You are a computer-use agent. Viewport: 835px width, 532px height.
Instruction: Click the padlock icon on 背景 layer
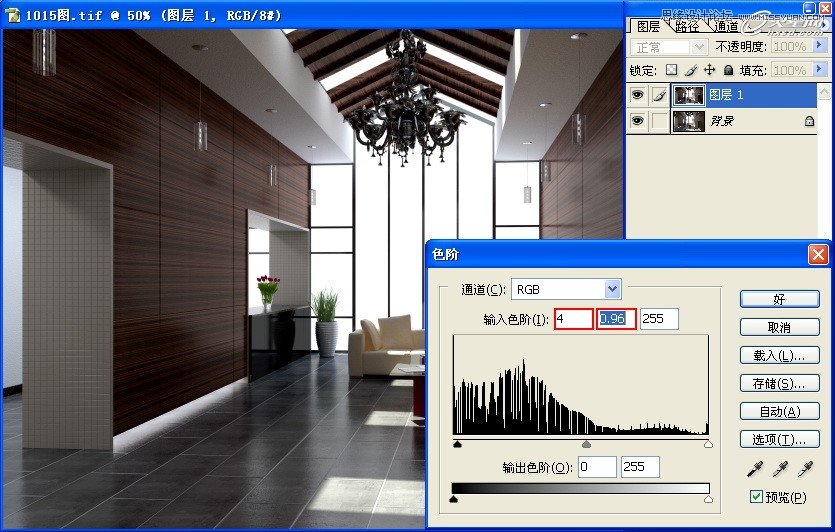809,121
